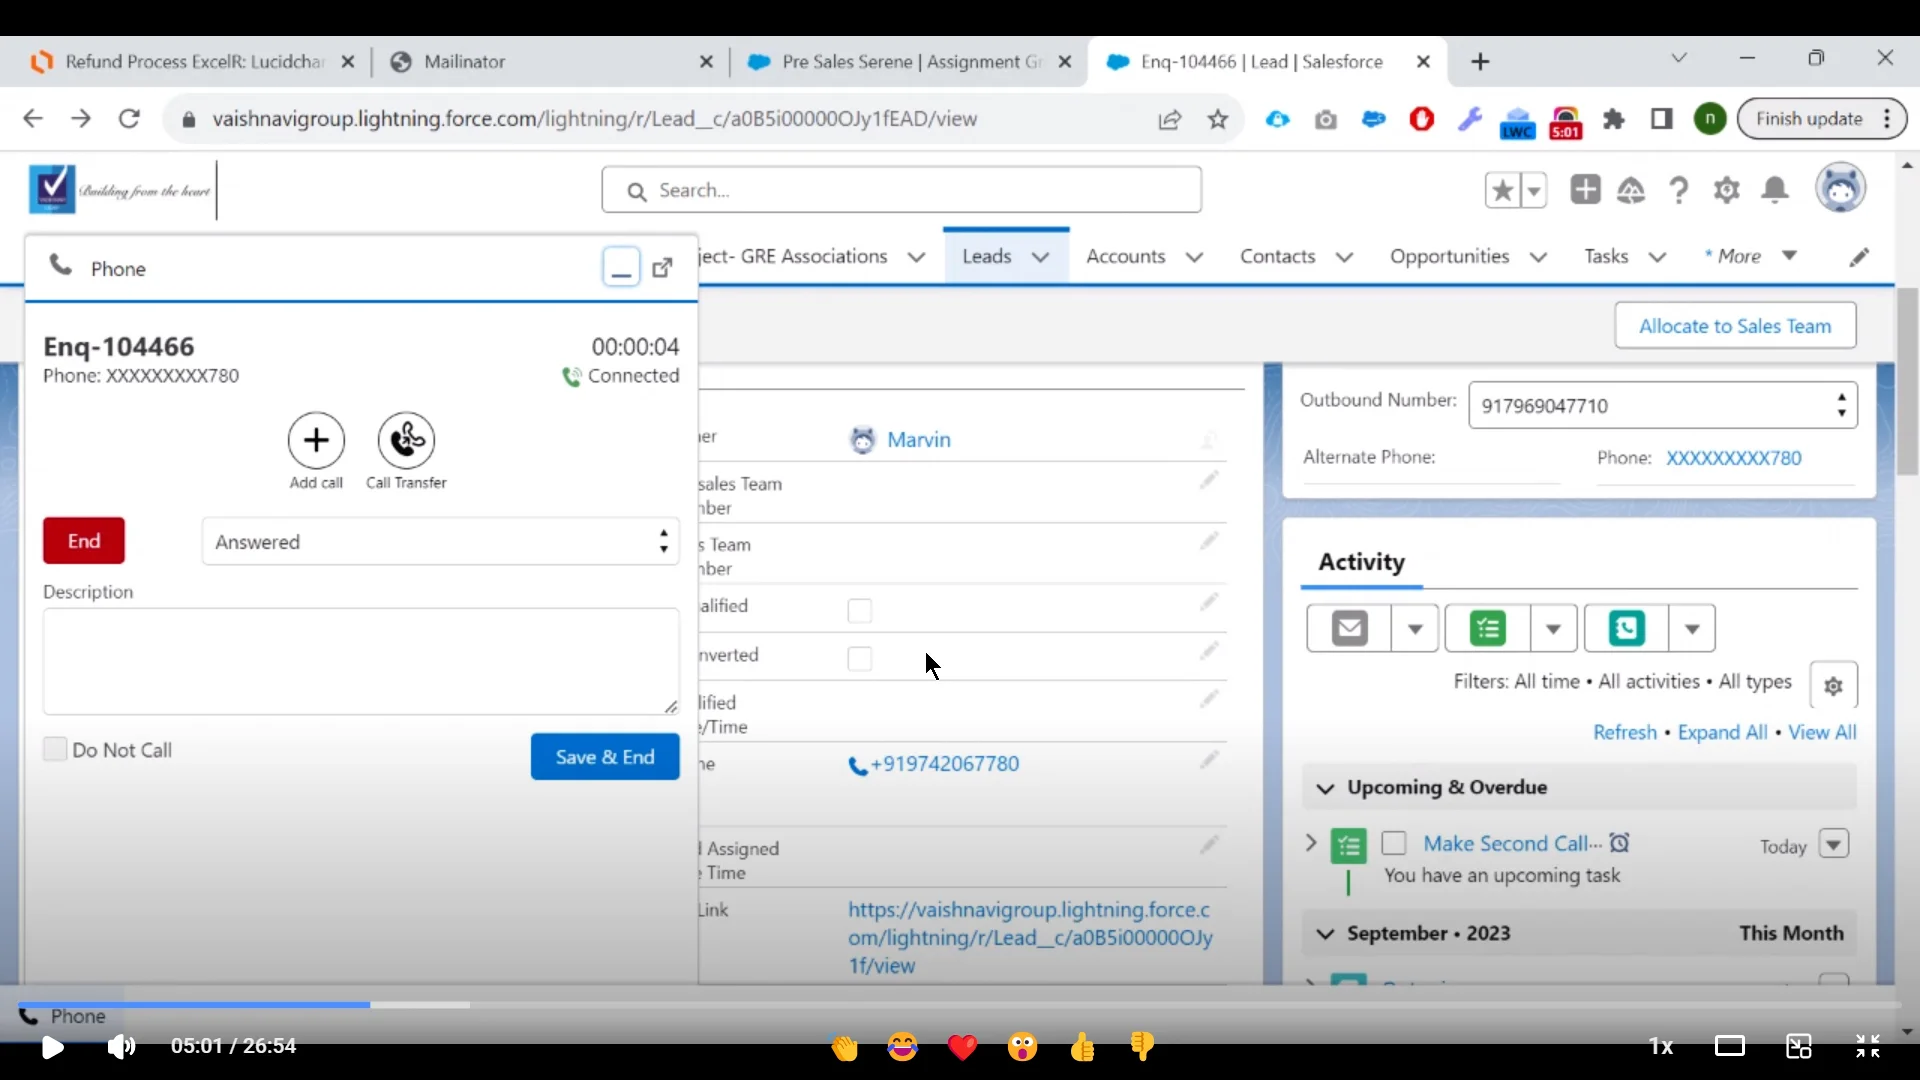Click the Allocate to Sales Team button
The width and height of the screenshot is (1920, 1080).
(x=1734, y=326)
